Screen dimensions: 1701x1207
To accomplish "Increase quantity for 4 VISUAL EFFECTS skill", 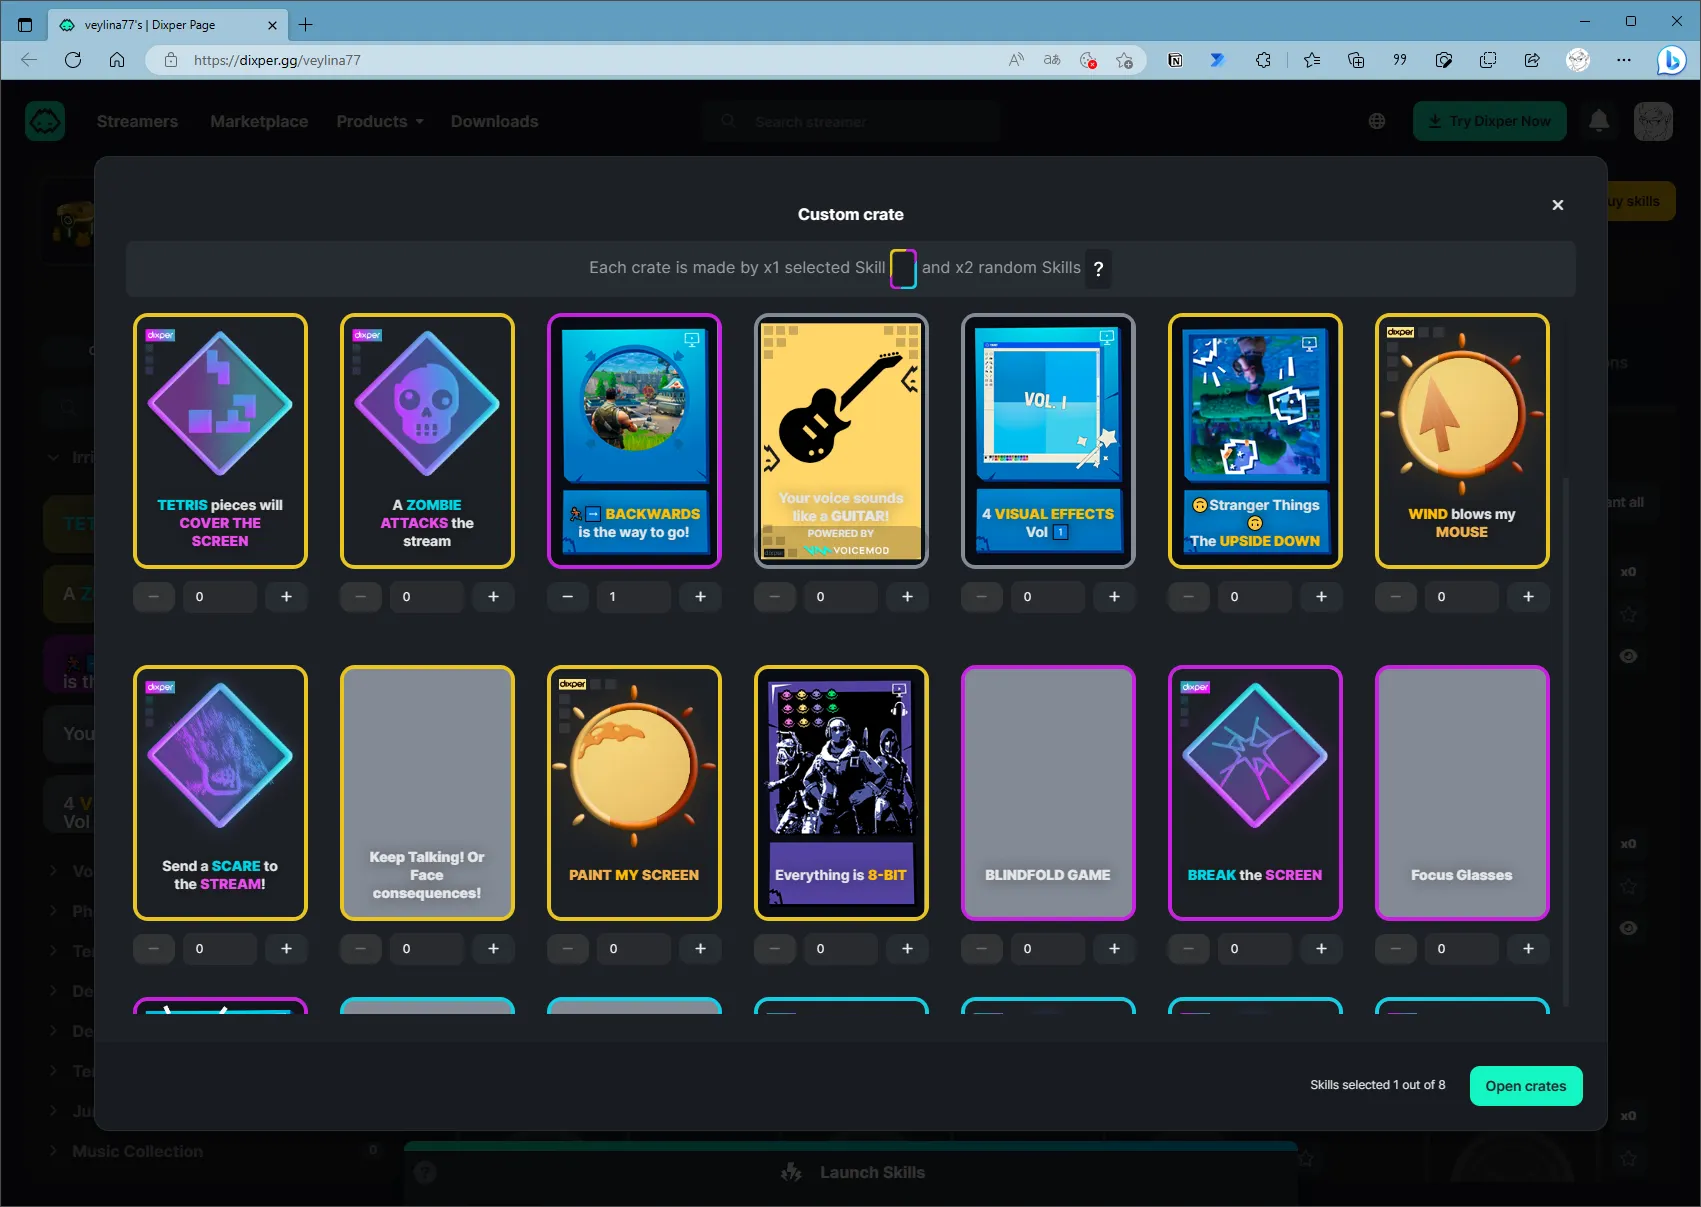I will tap(1114, 597).
